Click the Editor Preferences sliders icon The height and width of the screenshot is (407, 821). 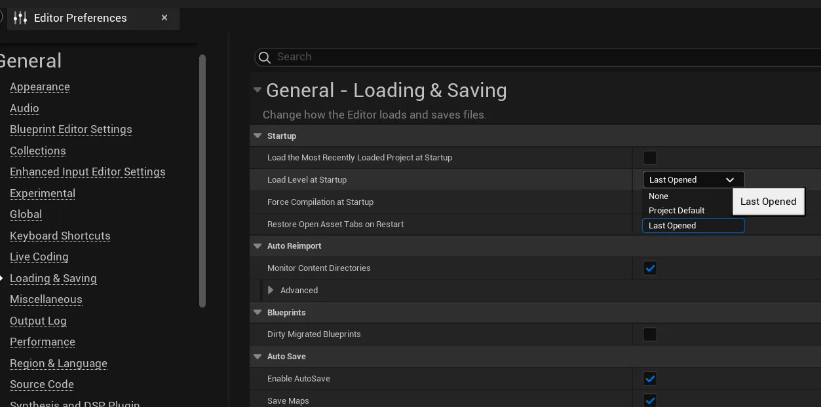click(20, 18)
